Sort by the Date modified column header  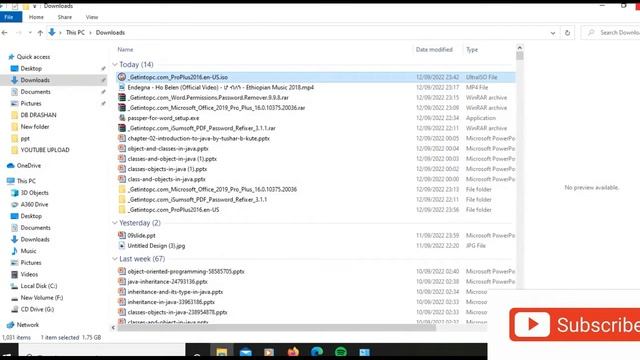coord(434,49)
